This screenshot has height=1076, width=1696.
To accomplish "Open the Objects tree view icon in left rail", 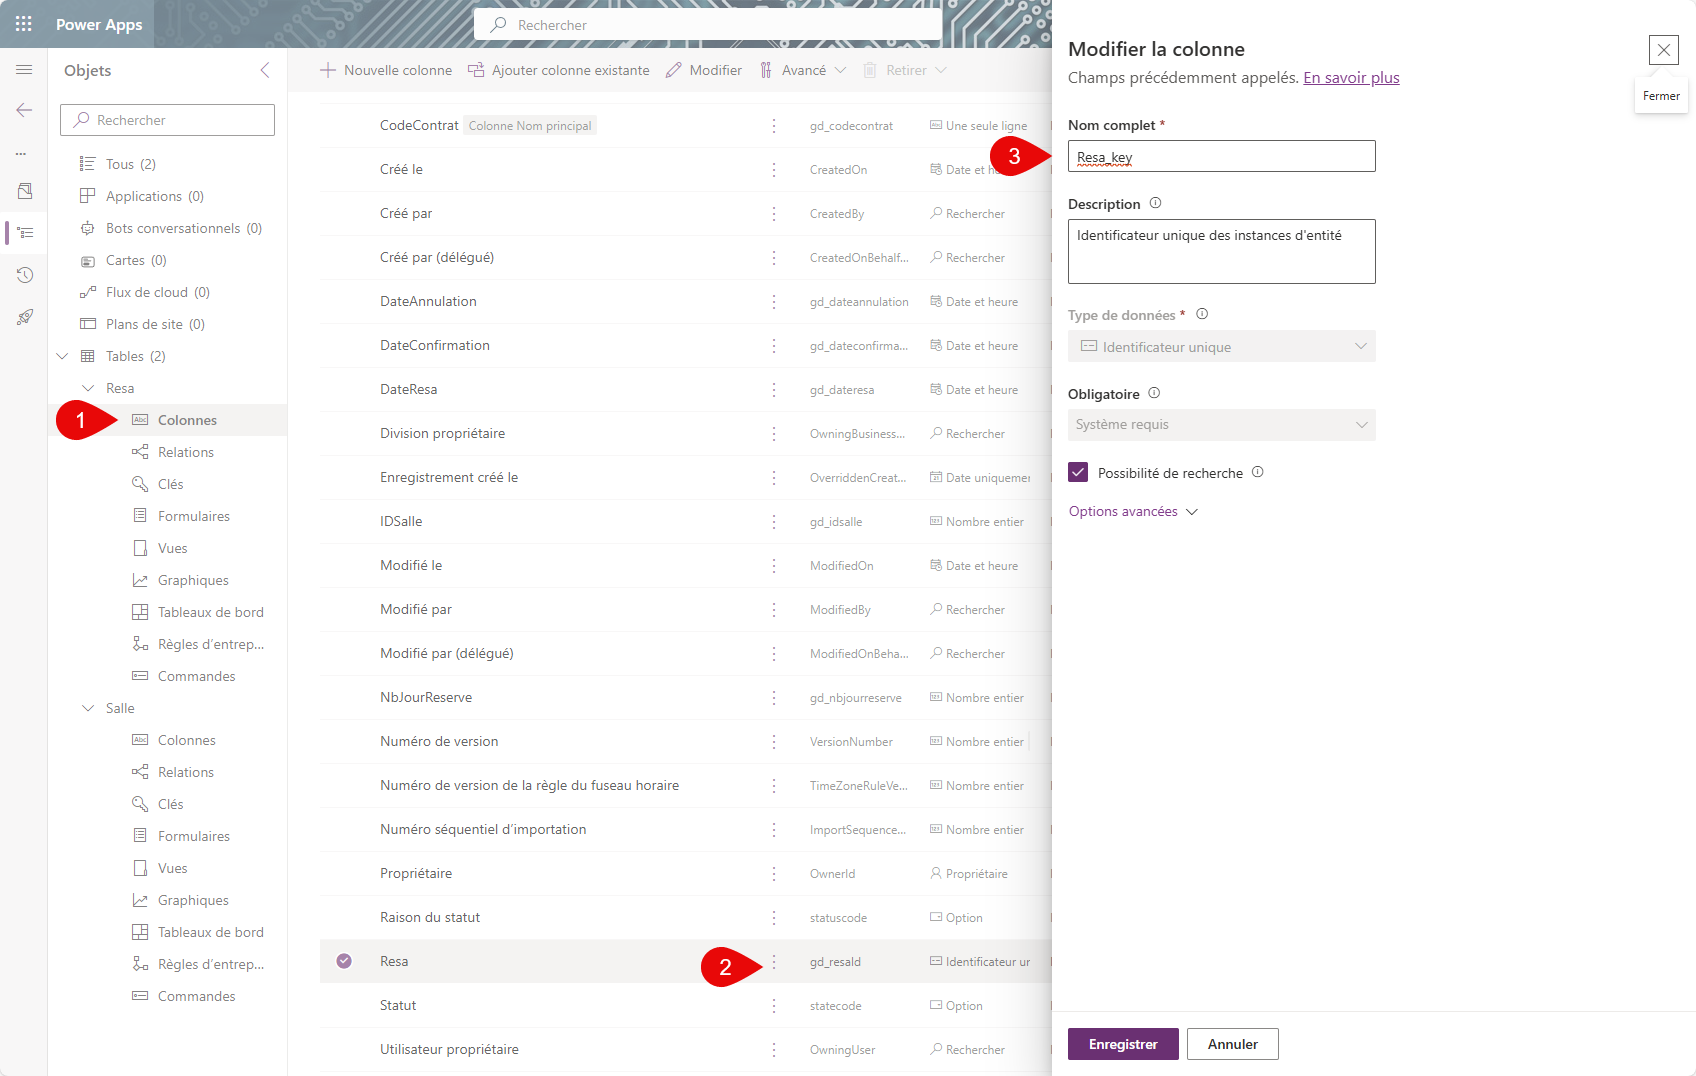I will coord(26,233).
